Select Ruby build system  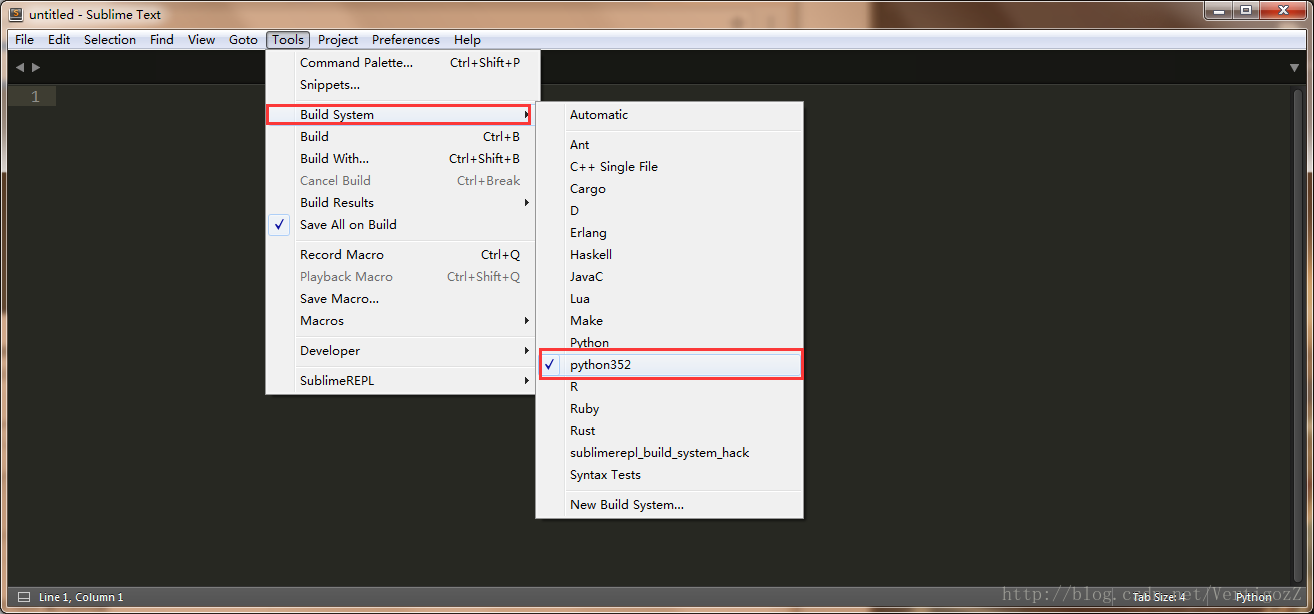pyautogui.click(x=670, y=409)
